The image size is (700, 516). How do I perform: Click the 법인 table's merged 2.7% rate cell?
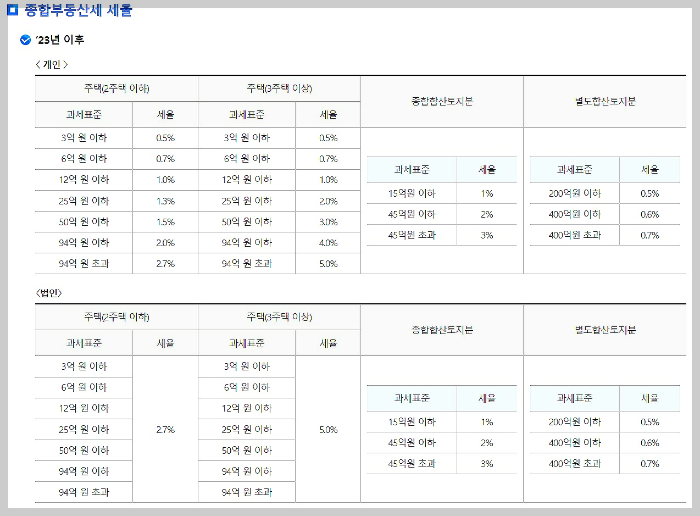tap(165, 429)
